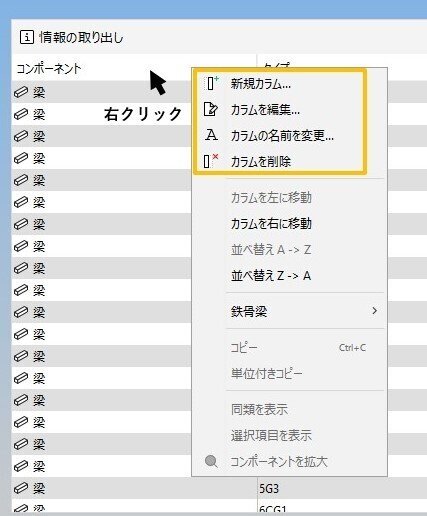This screenshot has height=516, width=427.
Task: Select the 梁 label in the 5G3 row
Action: 39,488
